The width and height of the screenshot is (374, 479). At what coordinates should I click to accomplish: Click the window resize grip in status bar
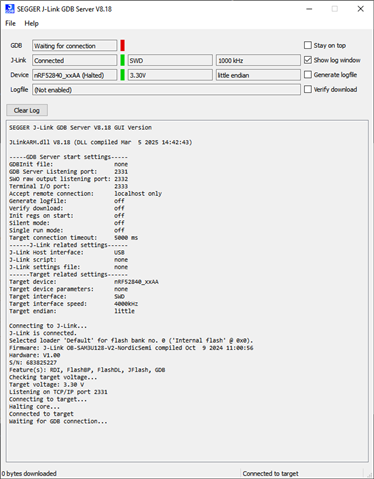point(369,474)
